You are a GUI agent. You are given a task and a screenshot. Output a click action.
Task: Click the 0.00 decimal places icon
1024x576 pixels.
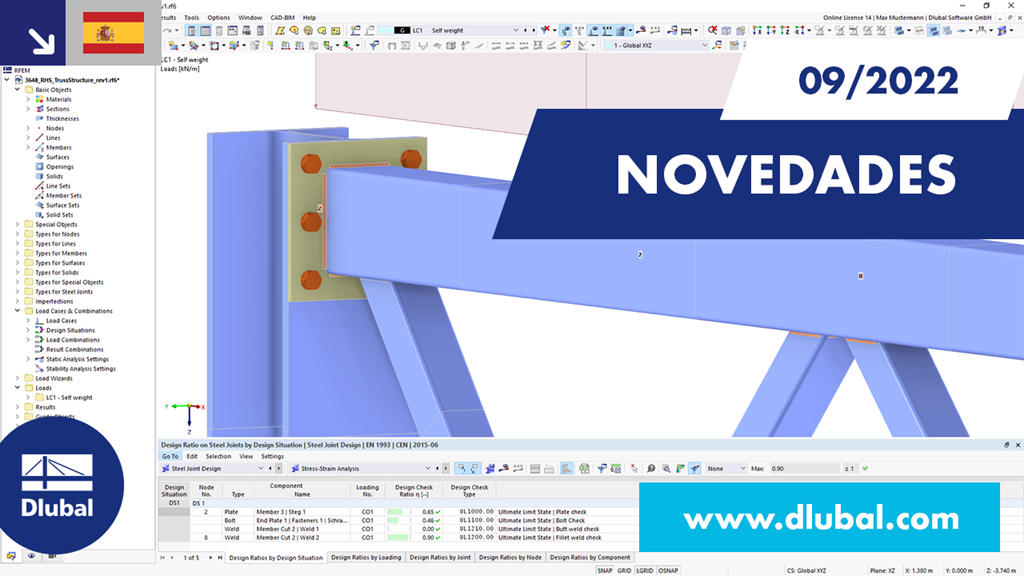point(615,468)
